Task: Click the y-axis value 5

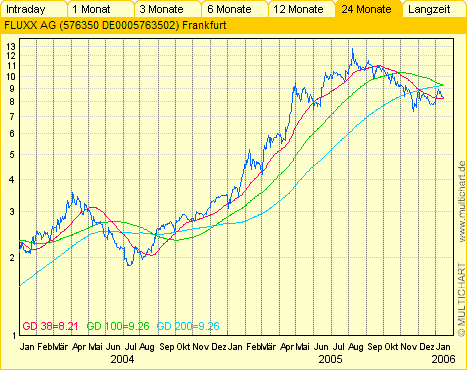Action: pyautogui.click(x=12, y=155)
